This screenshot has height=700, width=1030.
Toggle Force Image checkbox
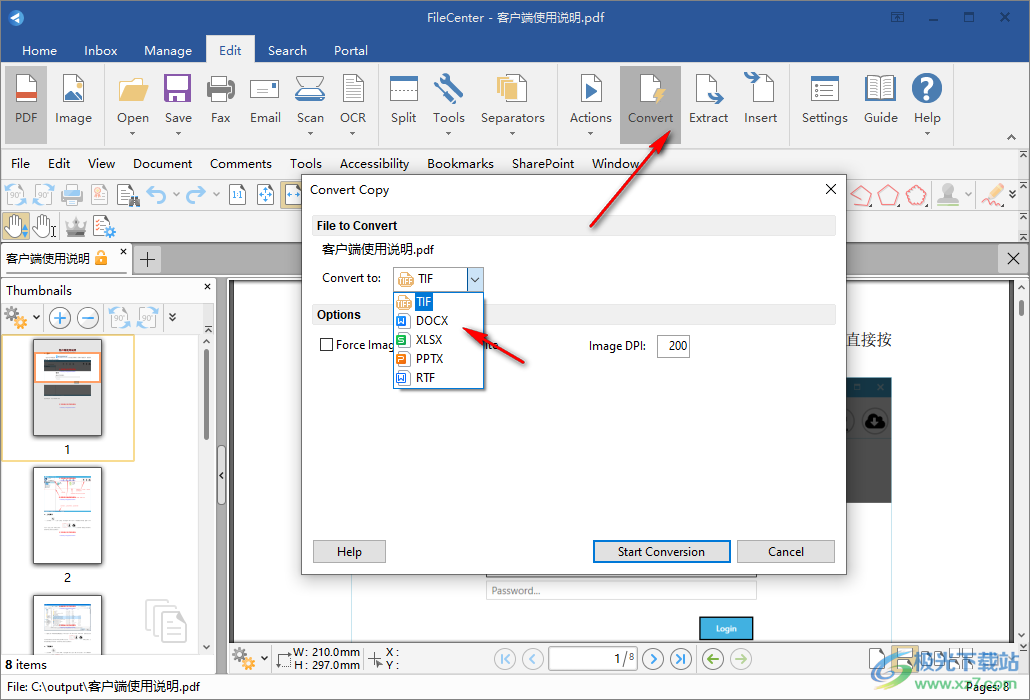click(326, 345)
